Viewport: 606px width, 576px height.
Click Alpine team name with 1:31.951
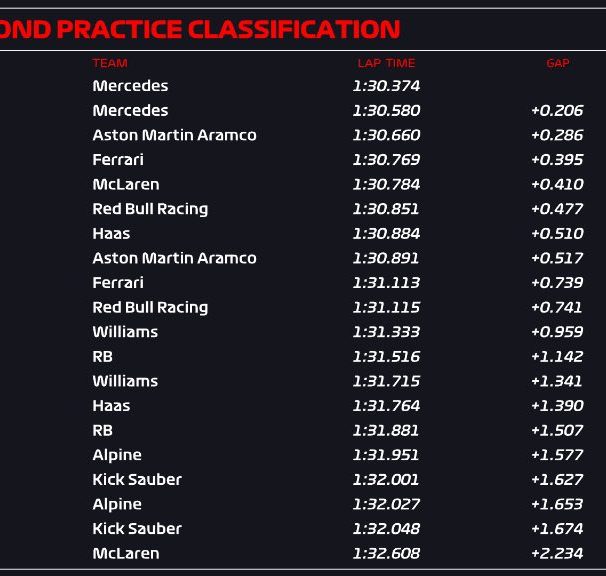point(117,455)
